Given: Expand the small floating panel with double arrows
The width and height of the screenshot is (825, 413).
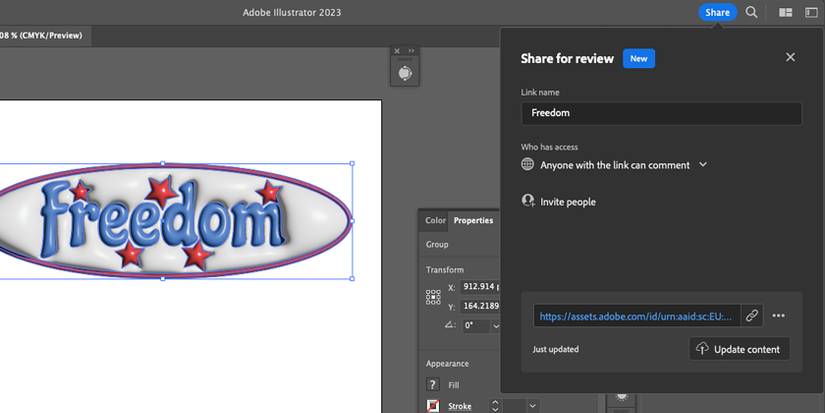Looking at the screenshot, I should 411,51.
